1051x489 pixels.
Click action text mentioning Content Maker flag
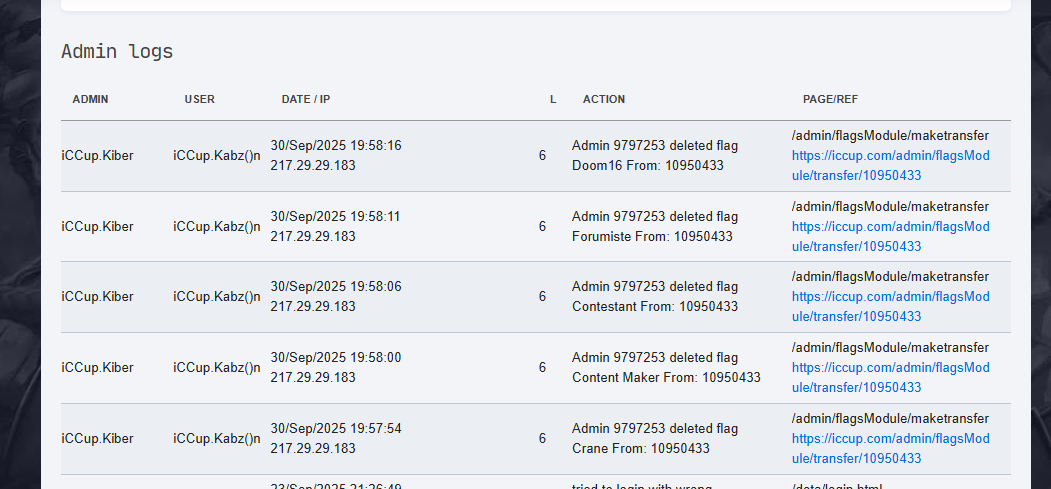click(x=666, y=368)
